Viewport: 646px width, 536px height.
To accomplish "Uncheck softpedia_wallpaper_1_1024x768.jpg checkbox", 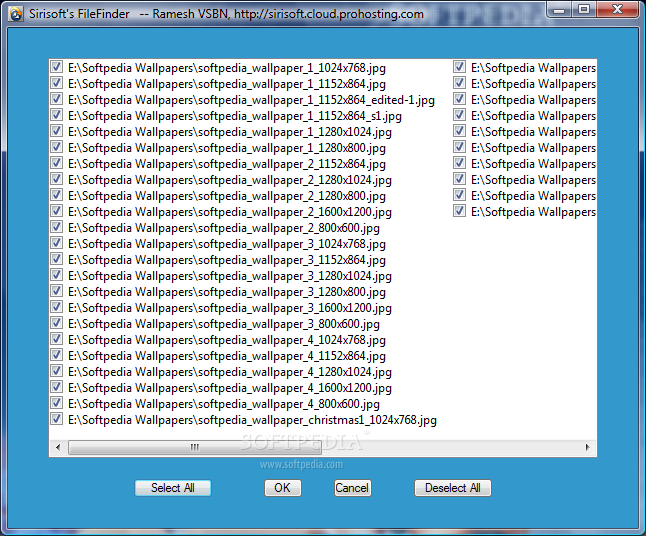I will click(x=56, y=67).
